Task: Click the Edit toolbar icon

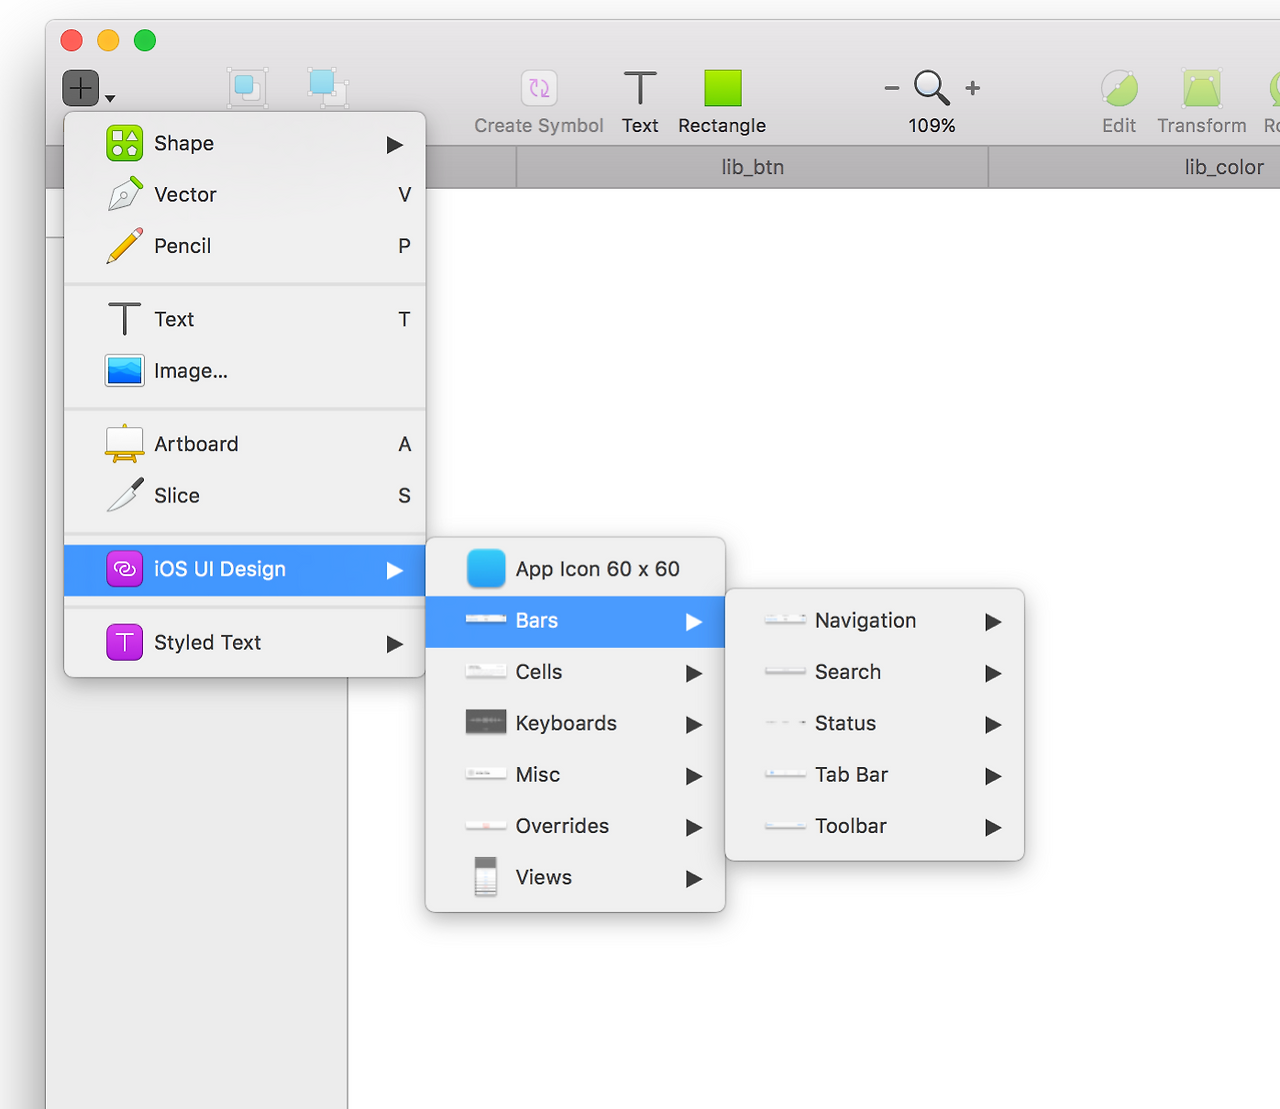Action: point(1119,88)
